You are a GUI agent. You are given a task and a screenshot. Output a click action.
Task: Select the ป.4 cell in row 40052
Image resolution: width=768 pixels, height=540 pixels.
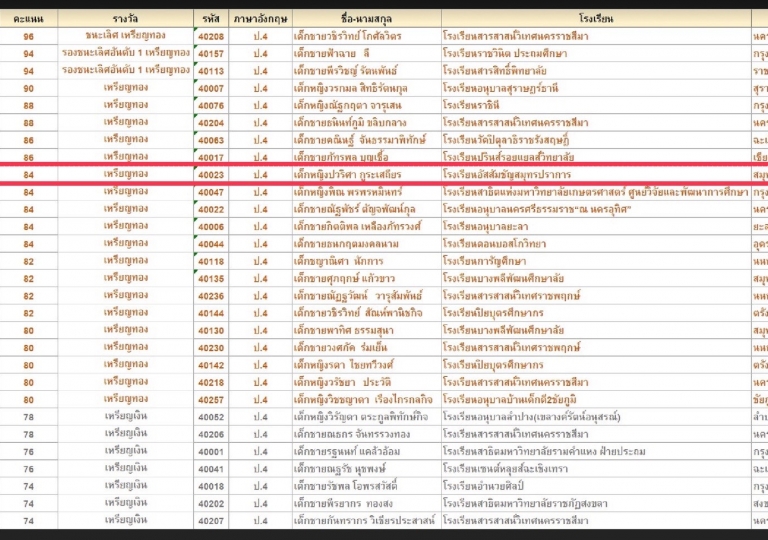(261, 417)
